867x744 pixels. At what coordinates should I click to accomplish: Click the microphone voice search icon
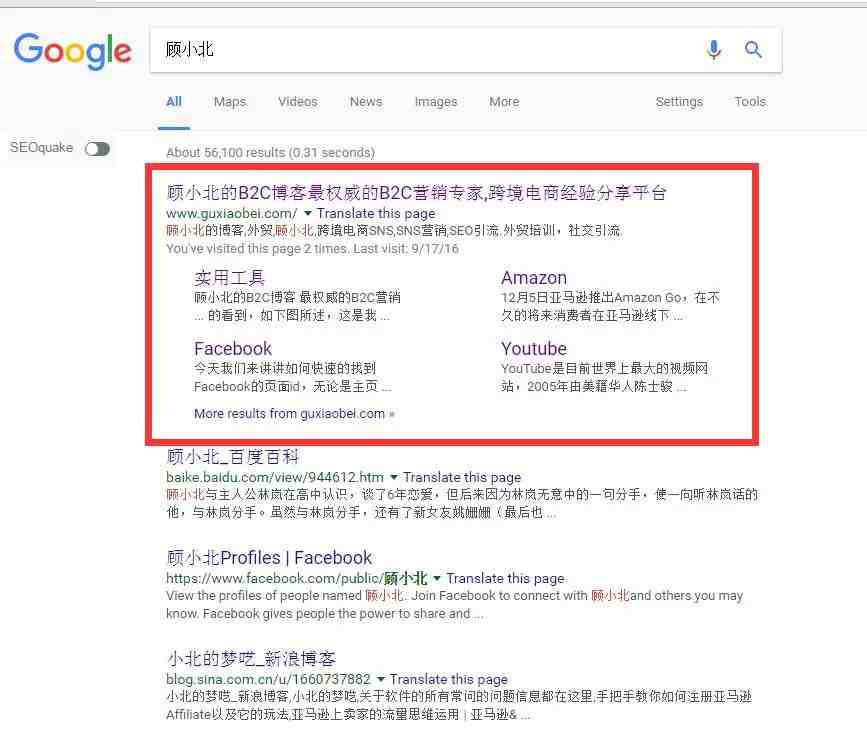714,50
